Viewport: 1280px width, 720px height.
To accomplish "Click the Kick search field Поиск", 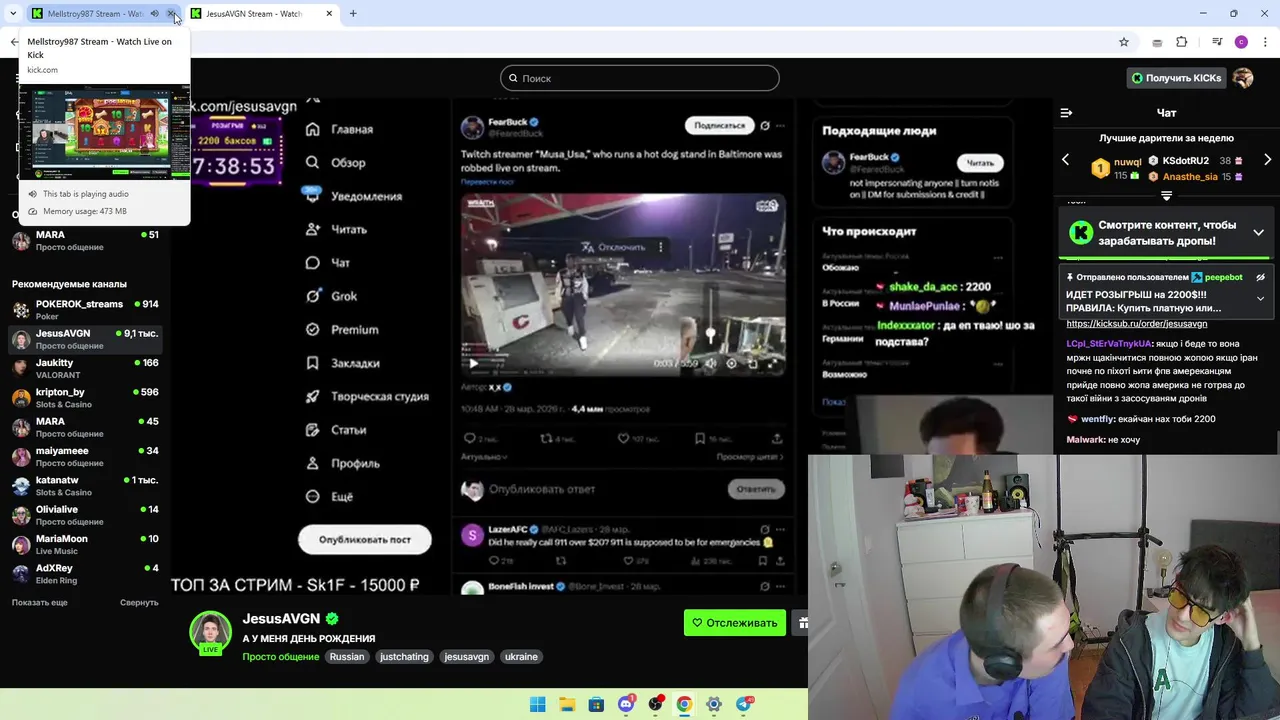I will pos(640,78).
